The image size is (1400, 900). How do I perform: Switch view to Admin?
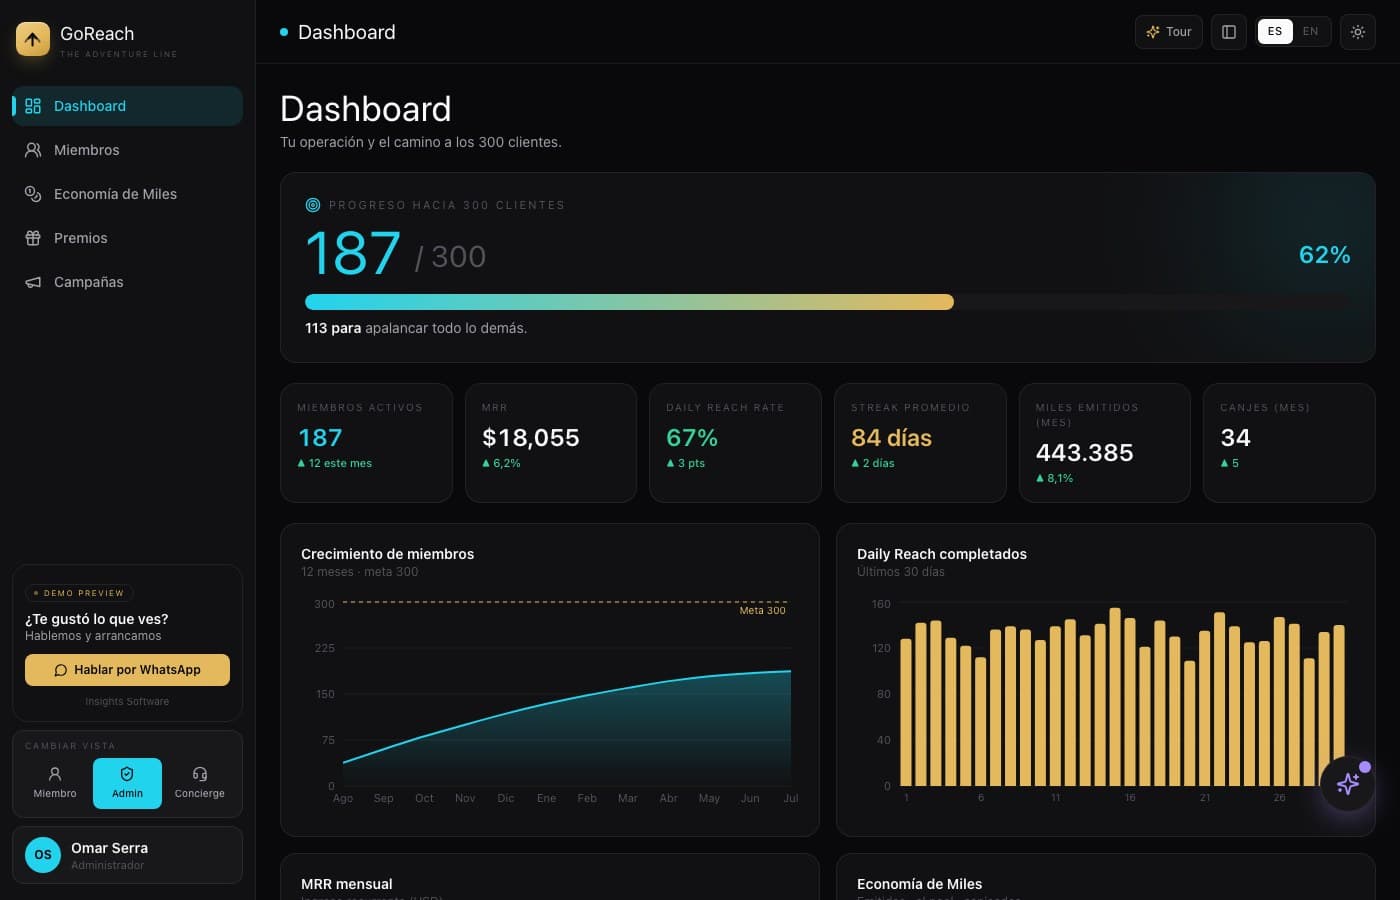pos(127,783)
